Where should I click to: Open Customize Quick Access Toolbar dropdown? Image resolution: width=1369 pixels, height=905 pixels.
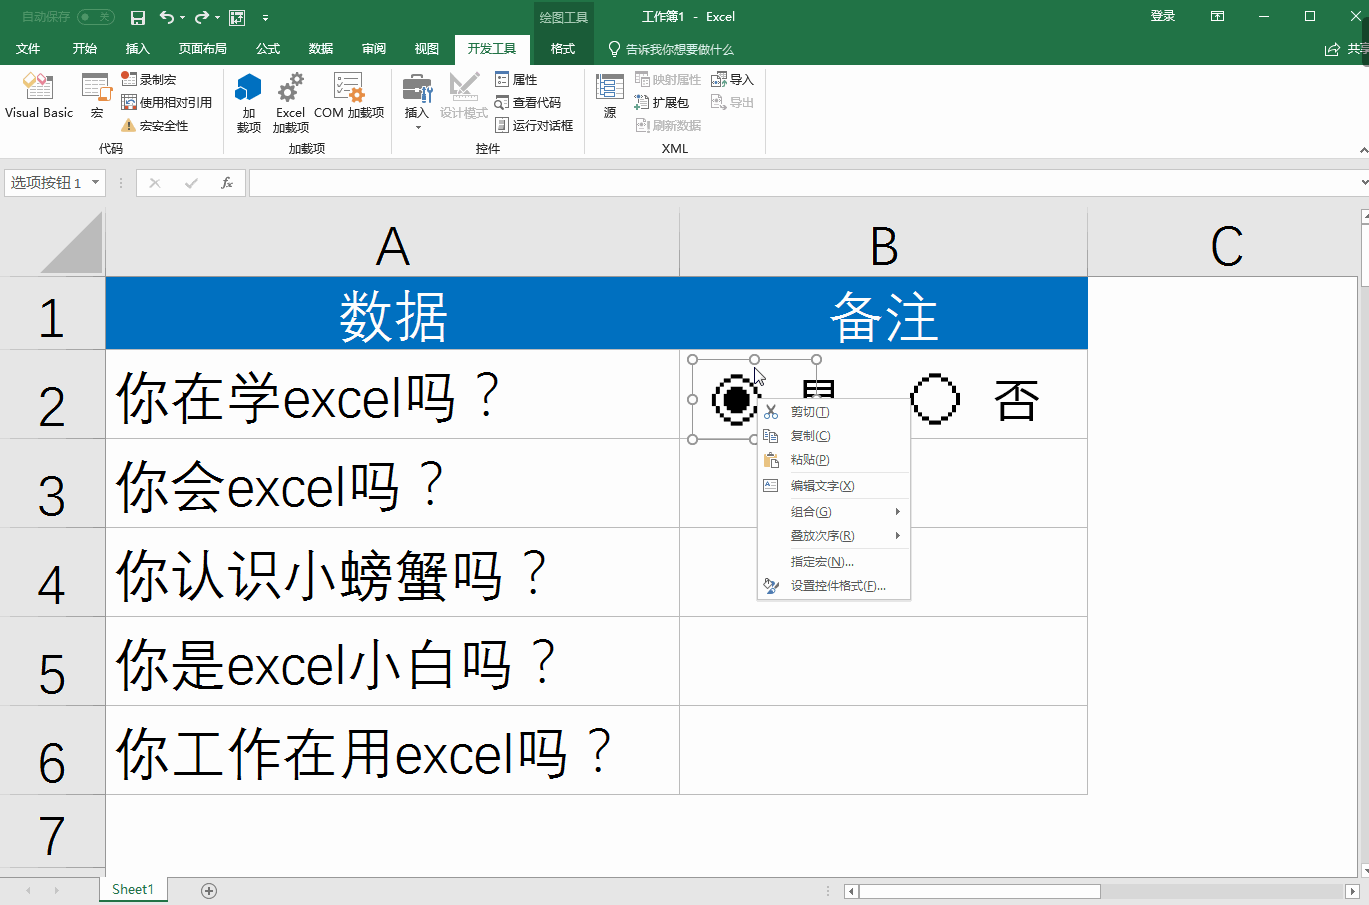pos(265,17)
